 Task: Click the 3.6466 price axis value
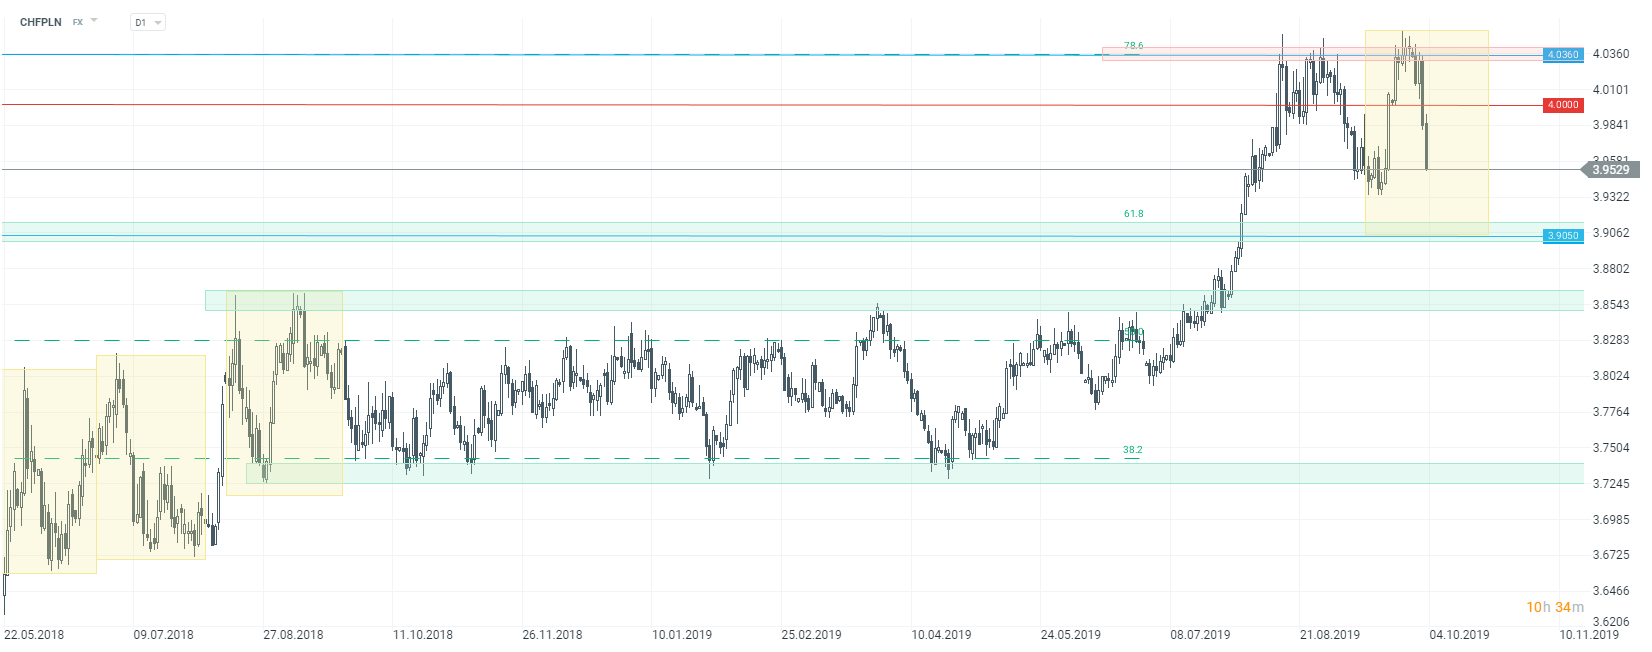coord(1611,591)
